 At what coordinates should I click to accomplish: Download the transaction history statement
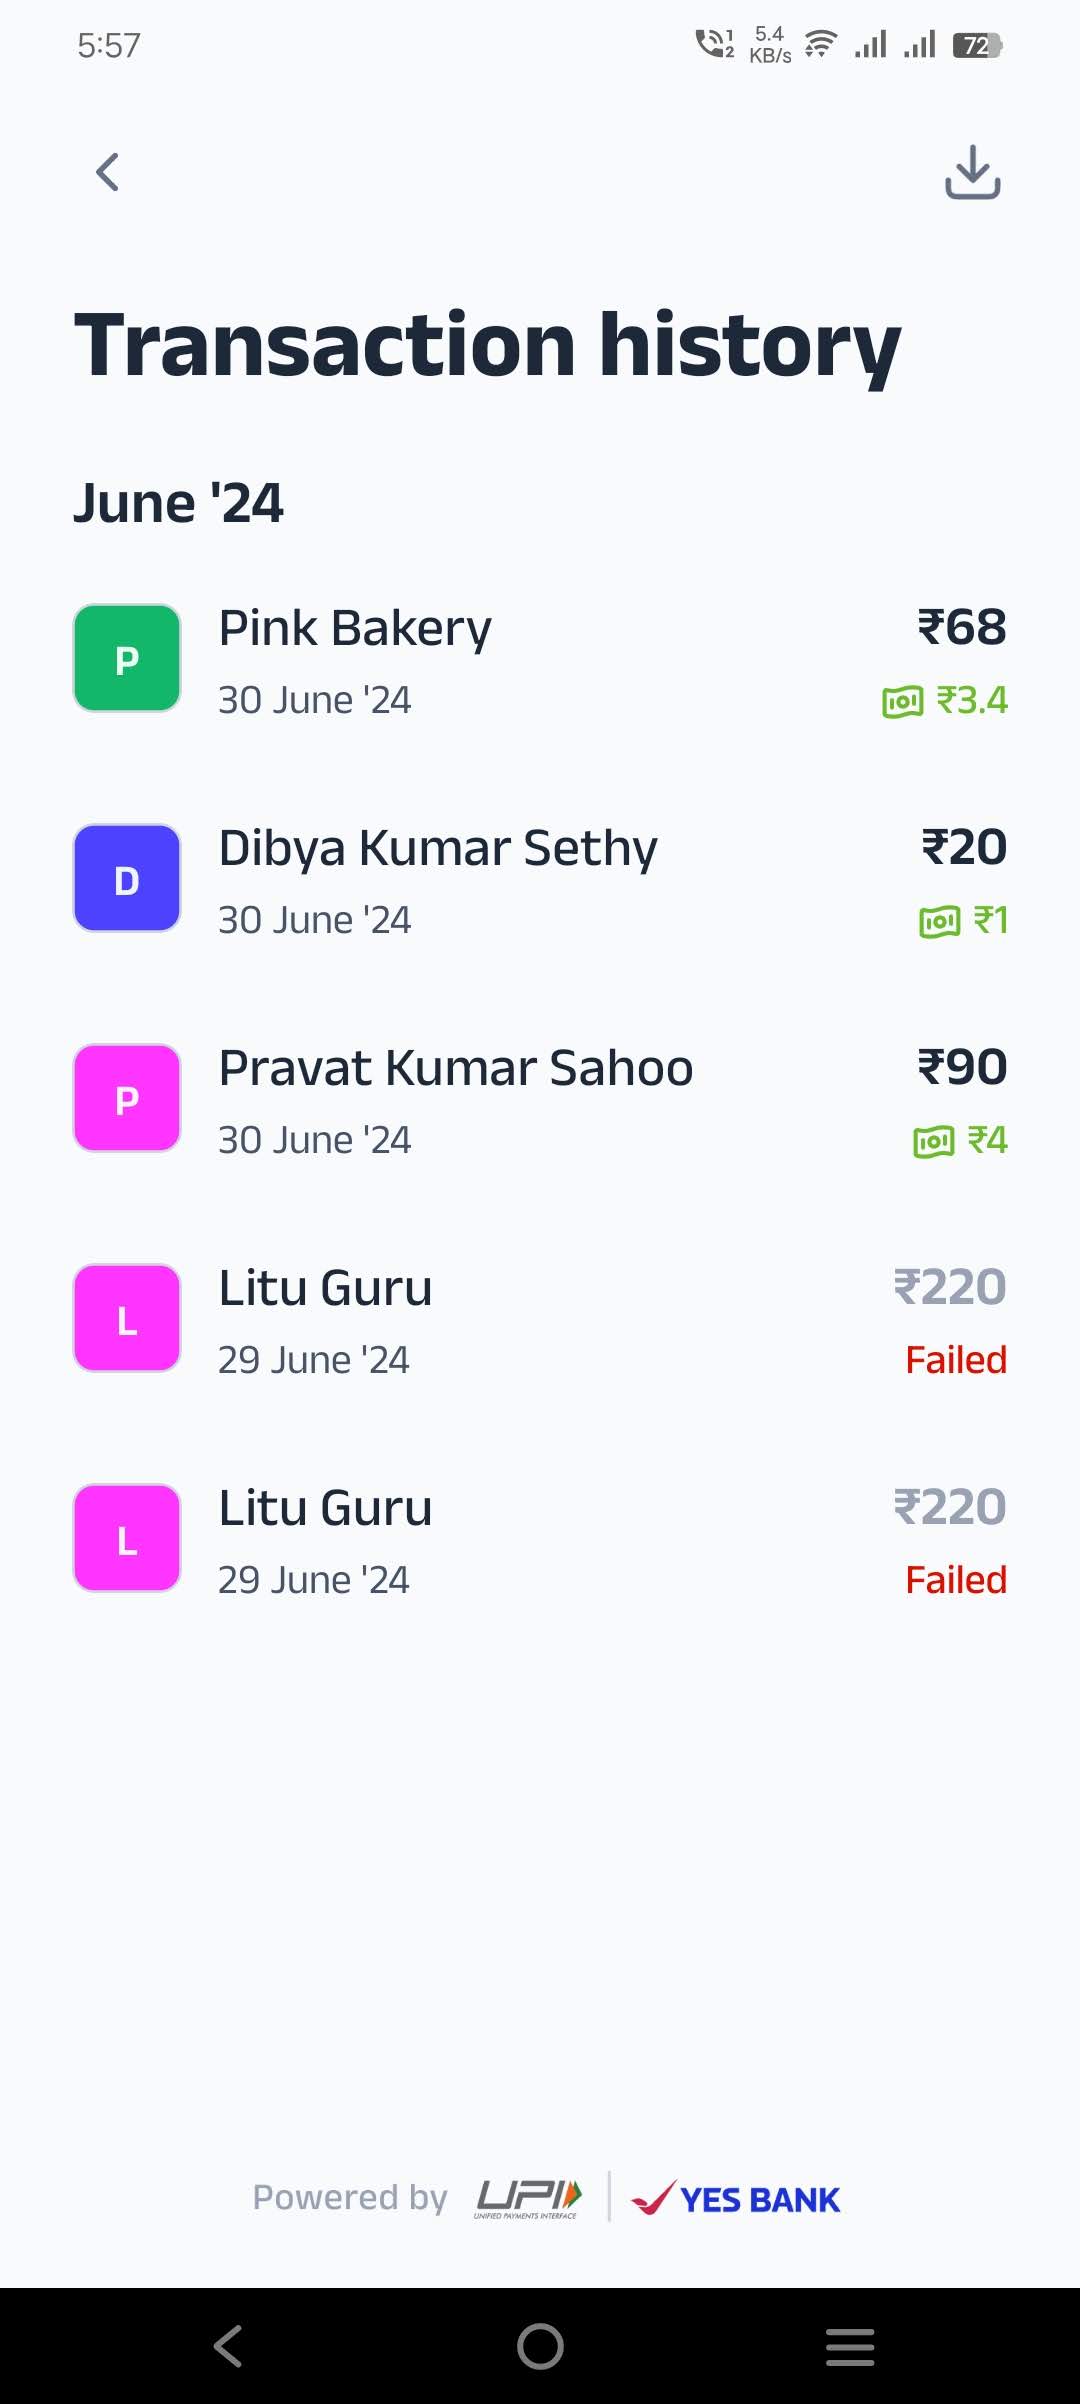[972, 172]
